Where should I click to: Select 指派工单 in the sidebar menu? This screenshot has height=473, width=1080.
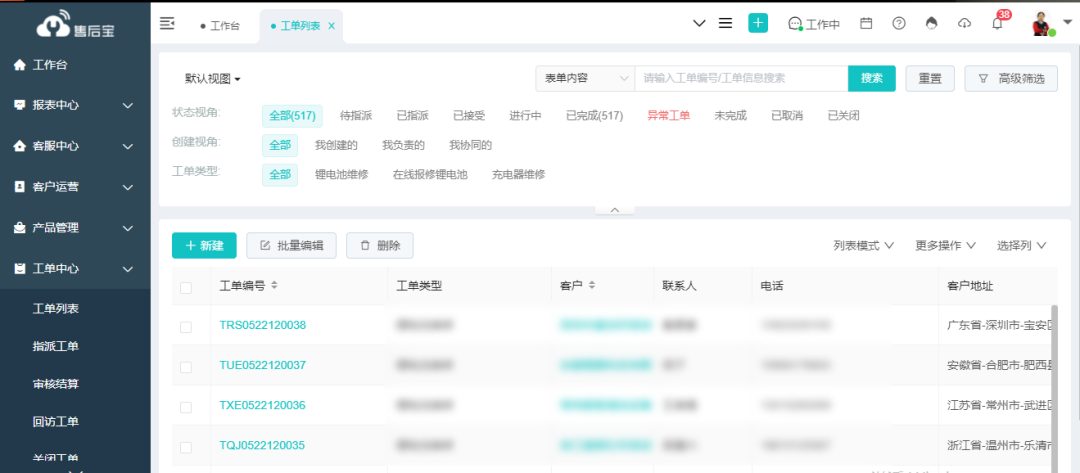tap(56, 347)
